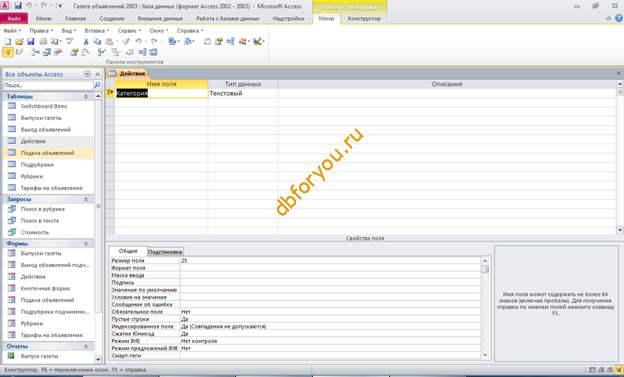Click the Copy icon in the toolbar
This screenshot has width=624, height=377.
click(97, 41)
